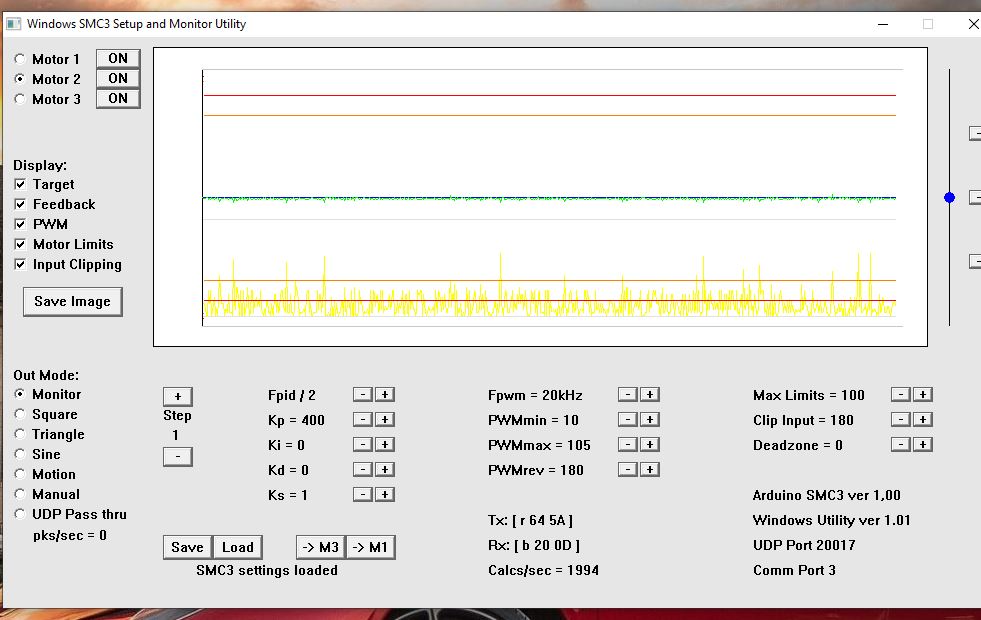Toggle the ON button for Motor 3

[x=118, y=99]
